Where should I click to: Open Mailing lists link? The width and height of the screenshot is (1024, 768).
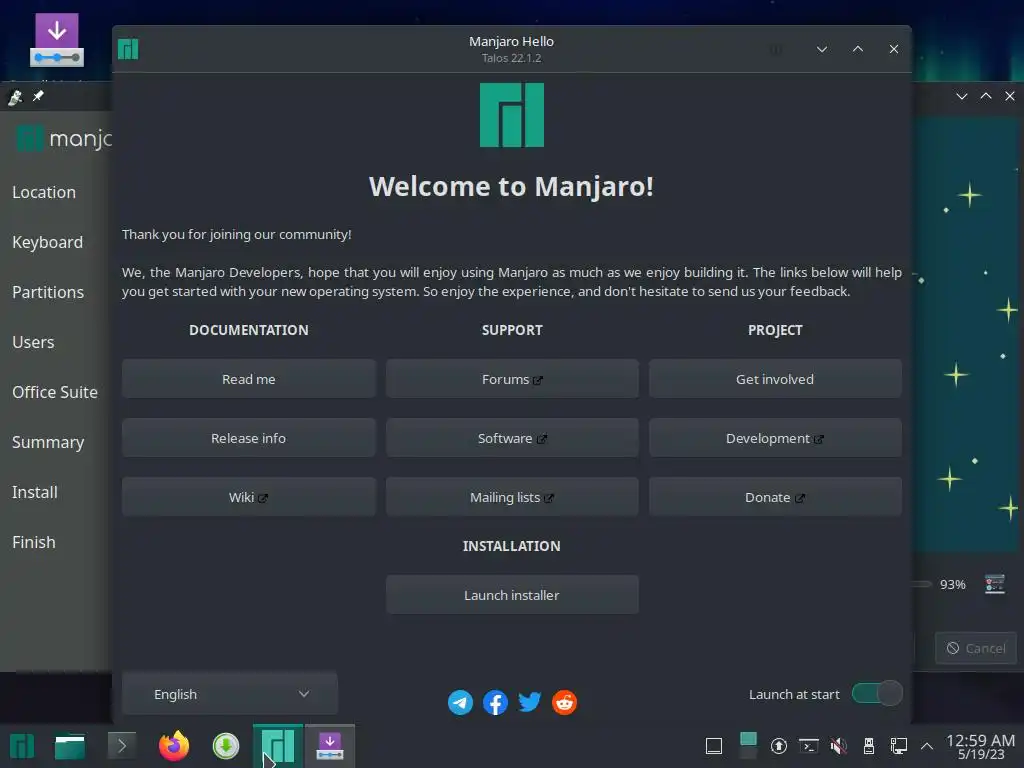click(x=512, y=497)
